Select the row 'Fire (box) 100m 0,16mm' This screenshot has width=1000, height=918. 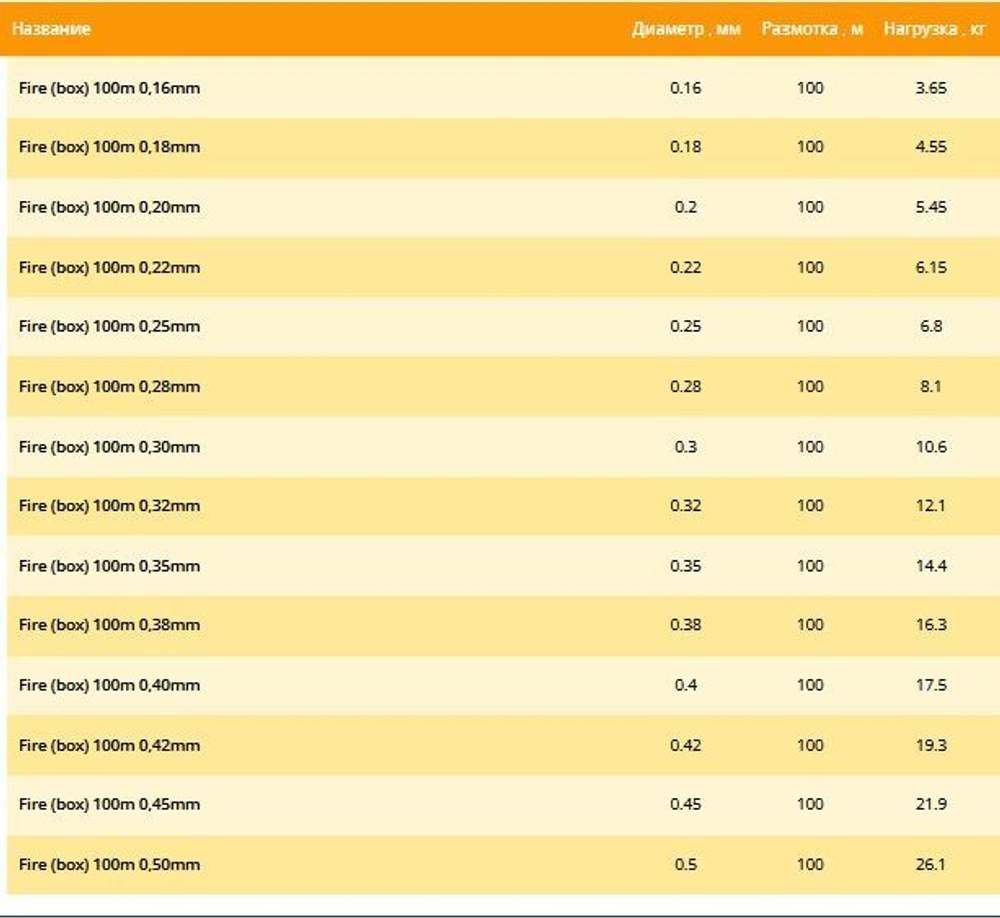click(x=503, y=87)
